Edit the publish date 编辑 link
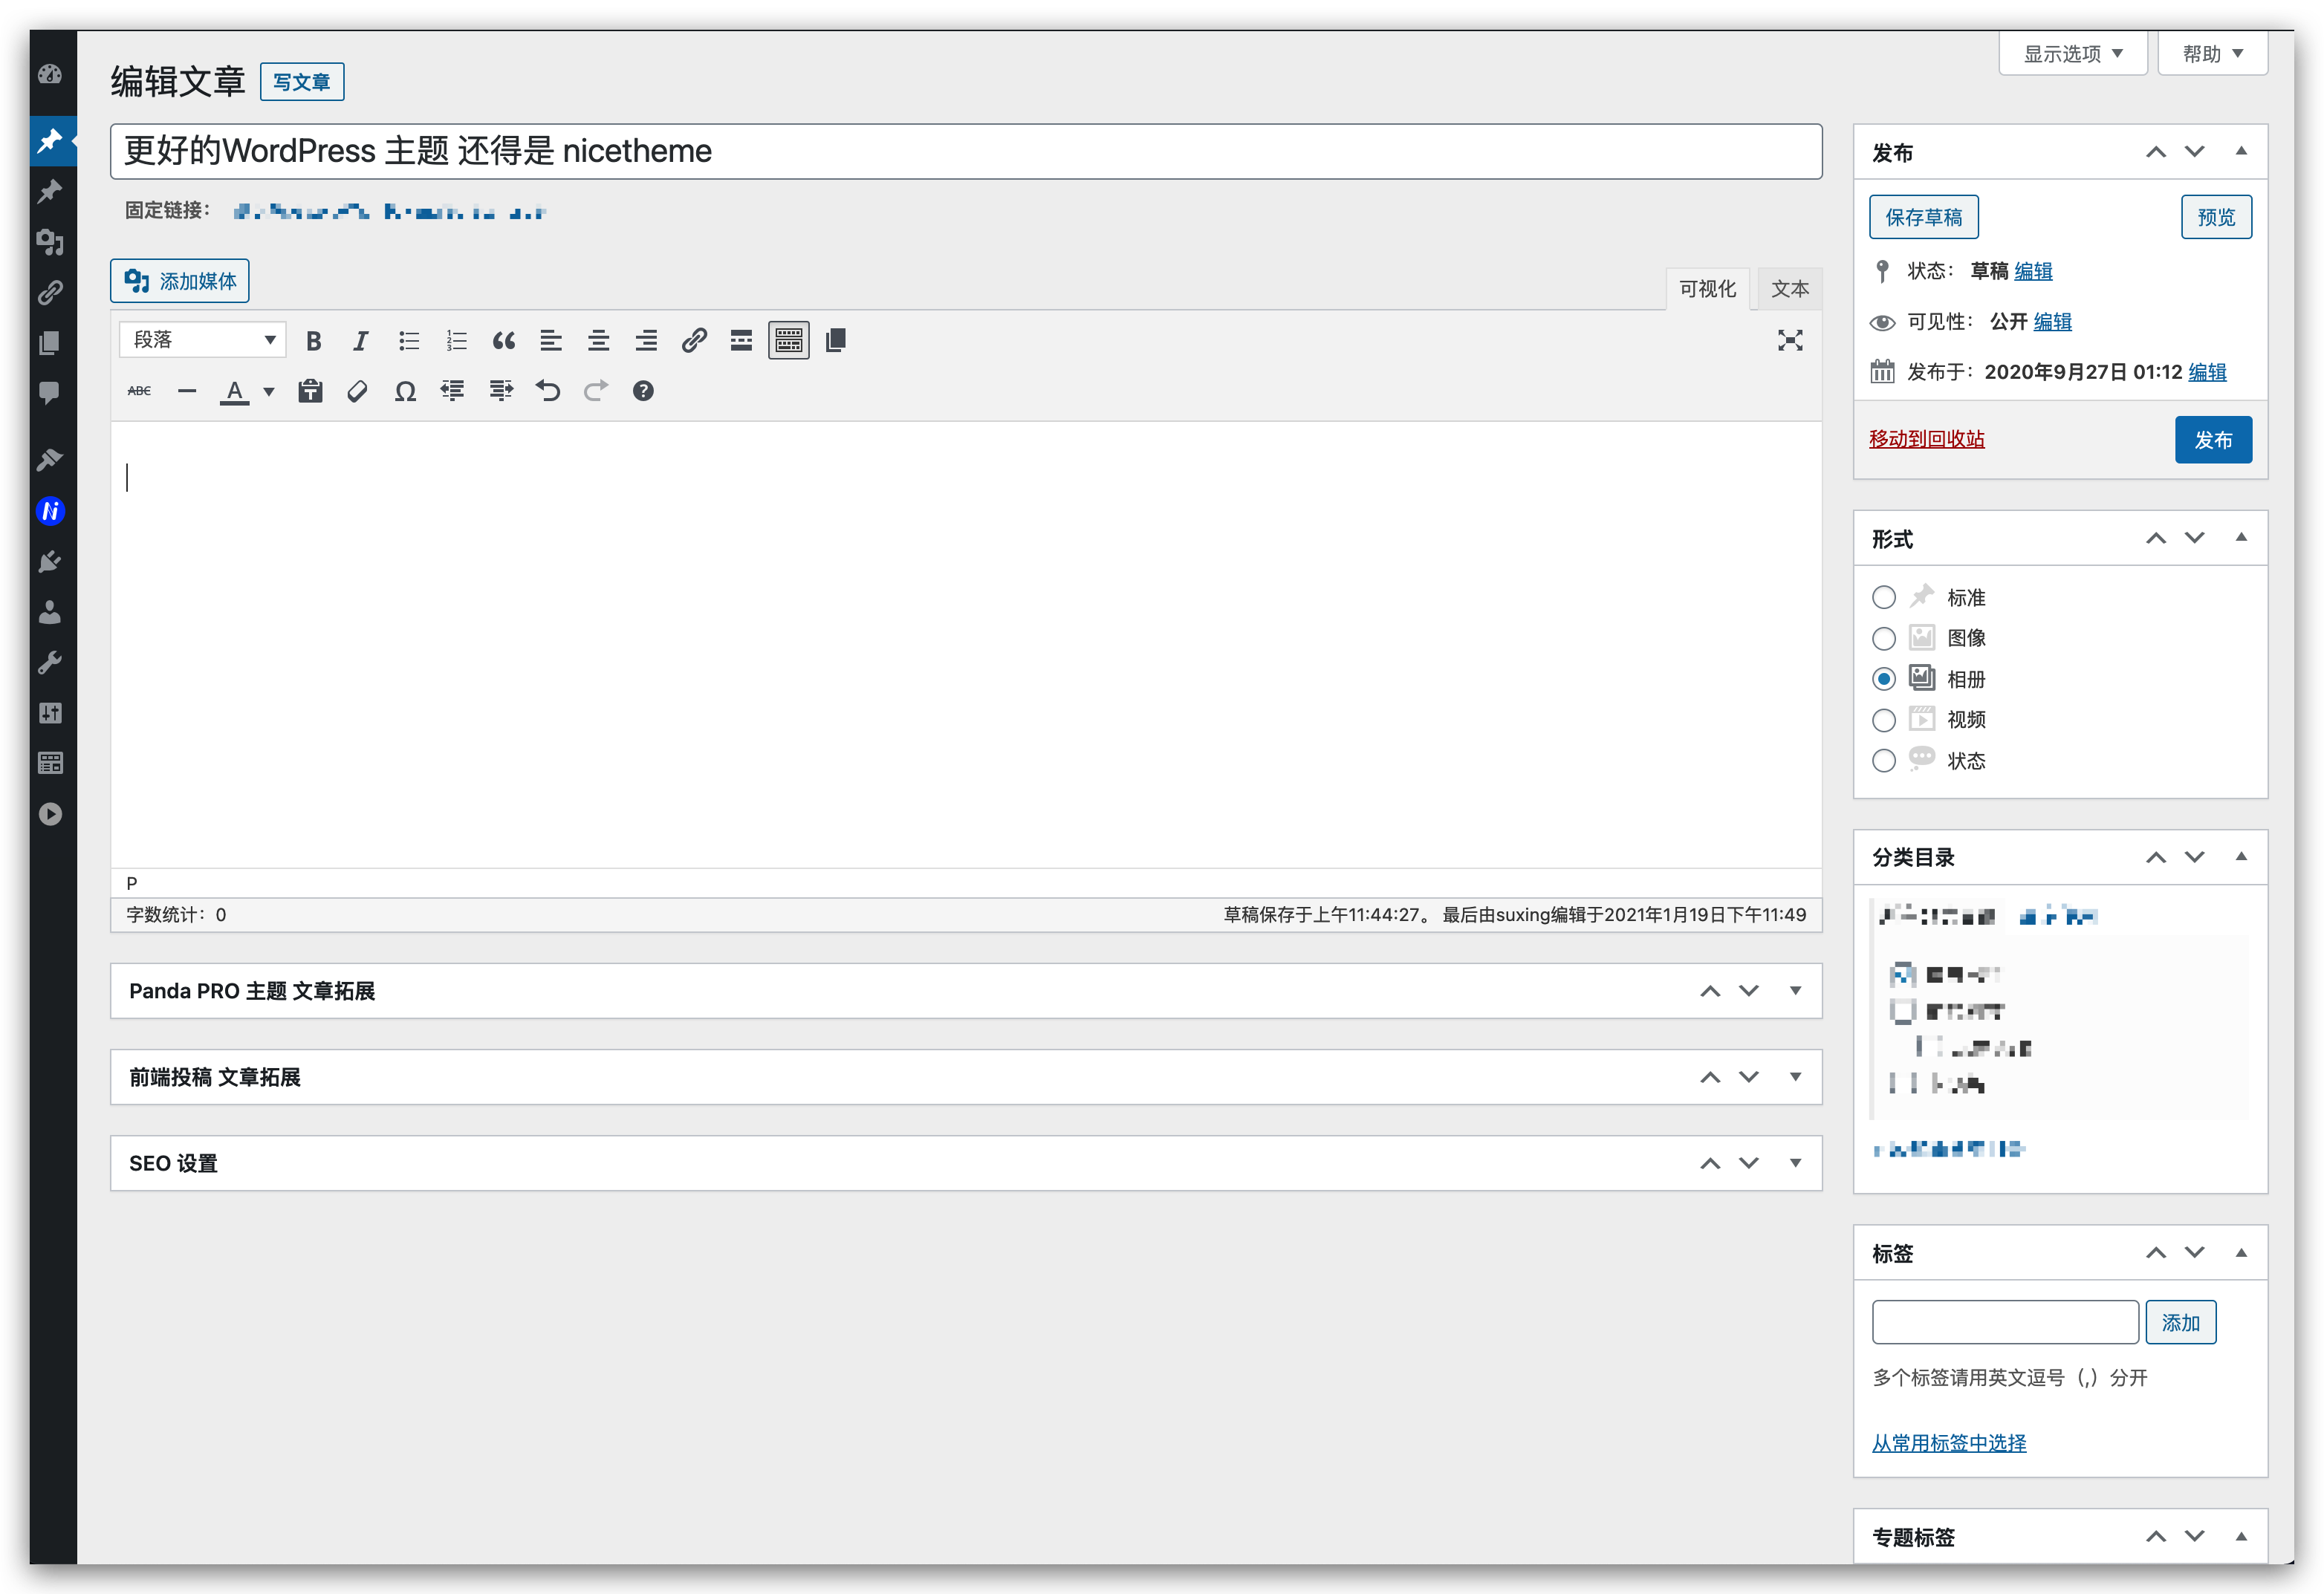Image resolution: width=2324 pixels, height=1594 pixels. 2207,372
